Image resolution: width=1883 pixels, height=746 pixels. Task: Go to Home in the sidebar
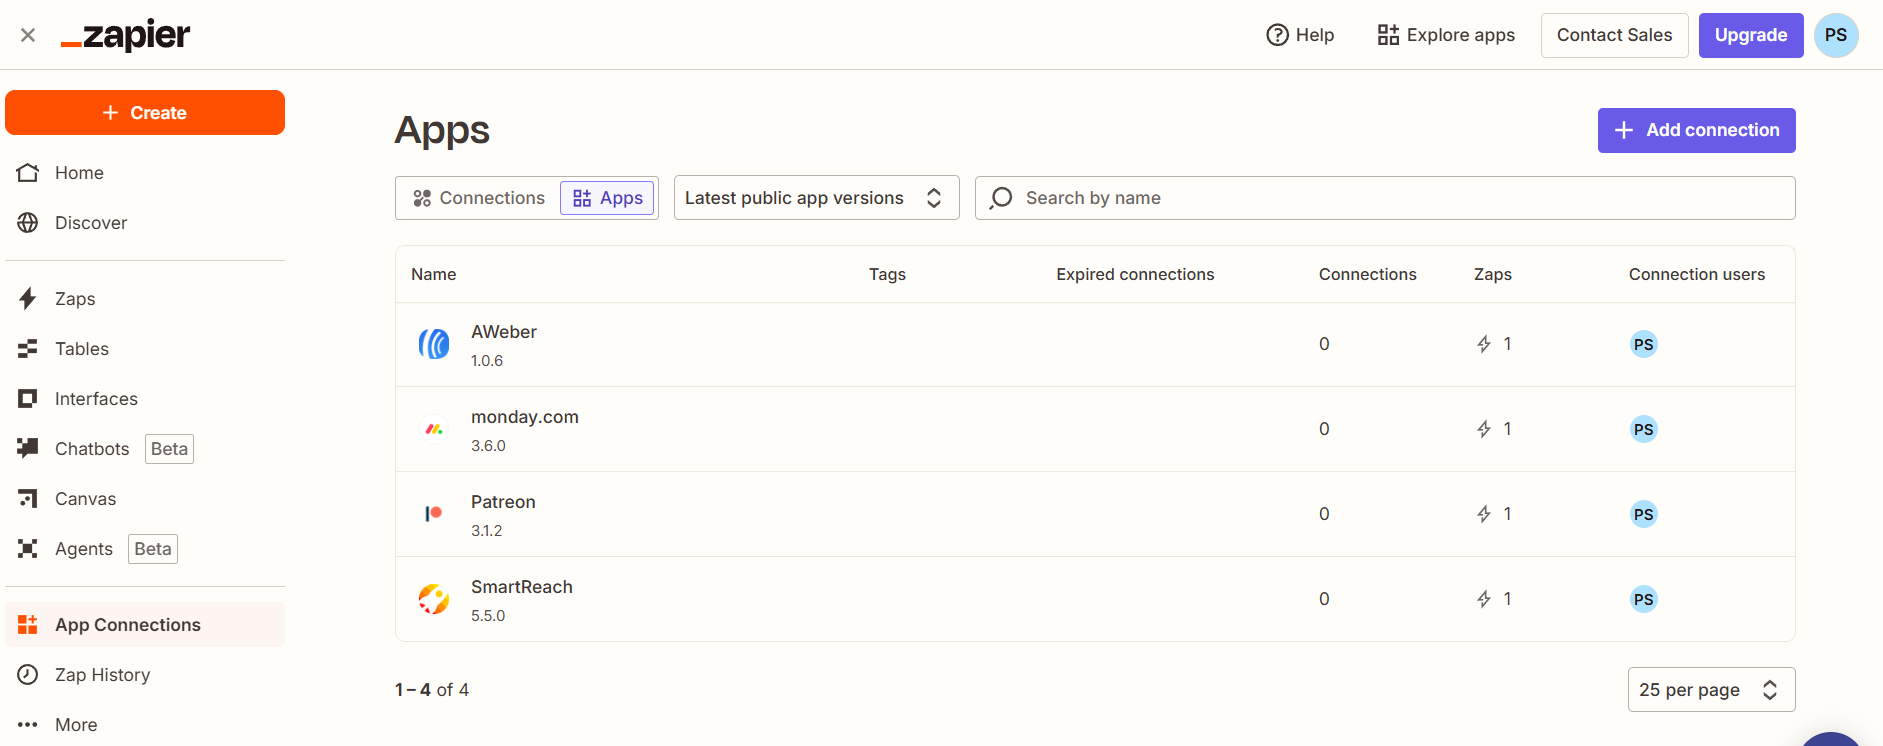coord(145,173)
